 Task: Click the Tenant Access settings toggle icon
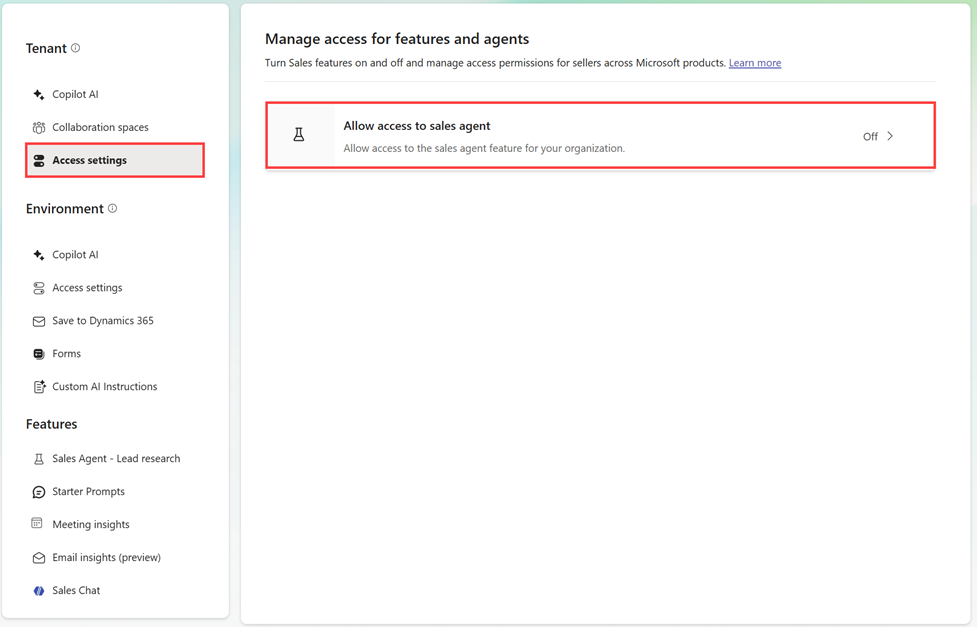coord(39,161)
